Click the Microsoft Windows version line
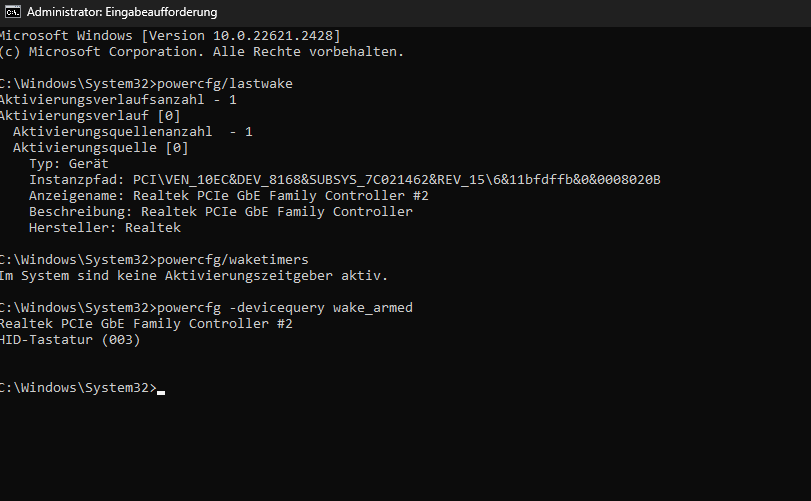This screenshot has width=811, height=501. point(170,36)
